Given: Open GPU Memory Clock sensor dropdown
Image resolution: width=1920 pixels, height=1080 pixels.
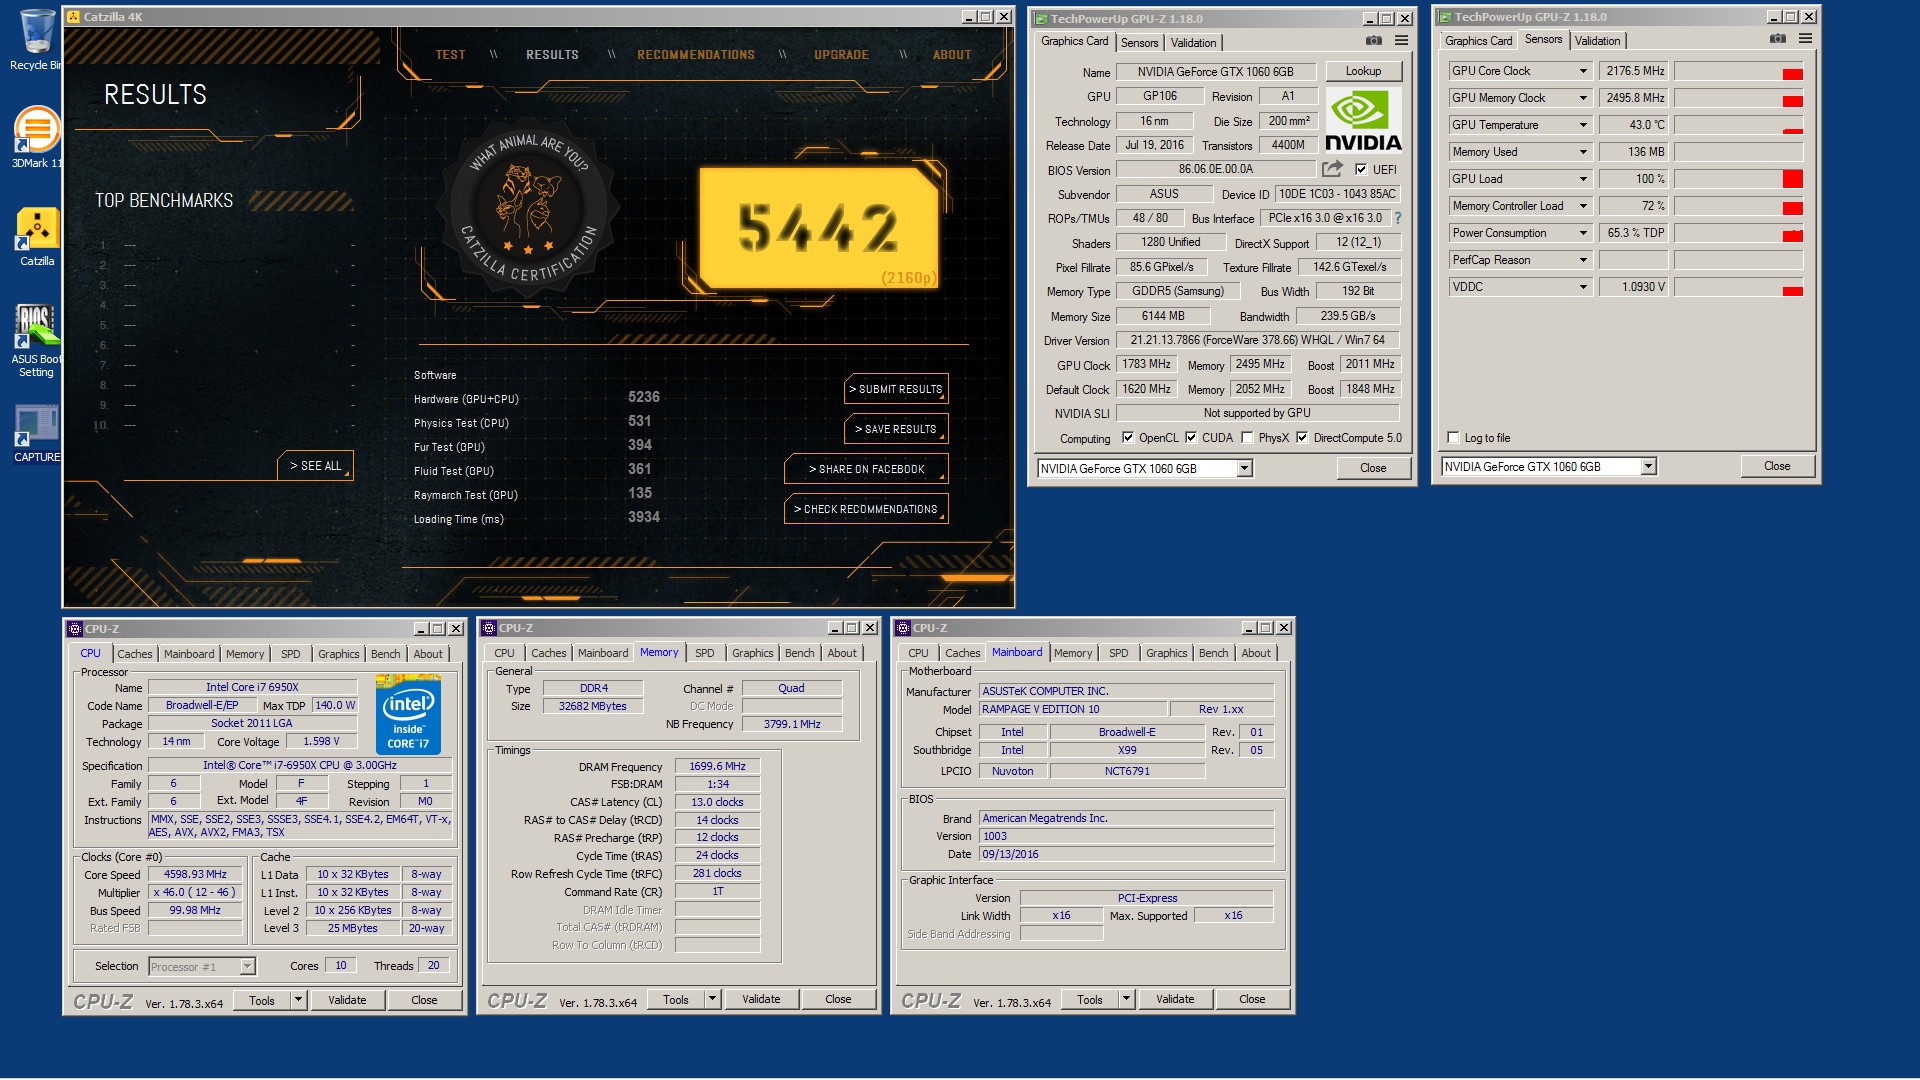Looking at the screenshot, I should pos(1583,98).
